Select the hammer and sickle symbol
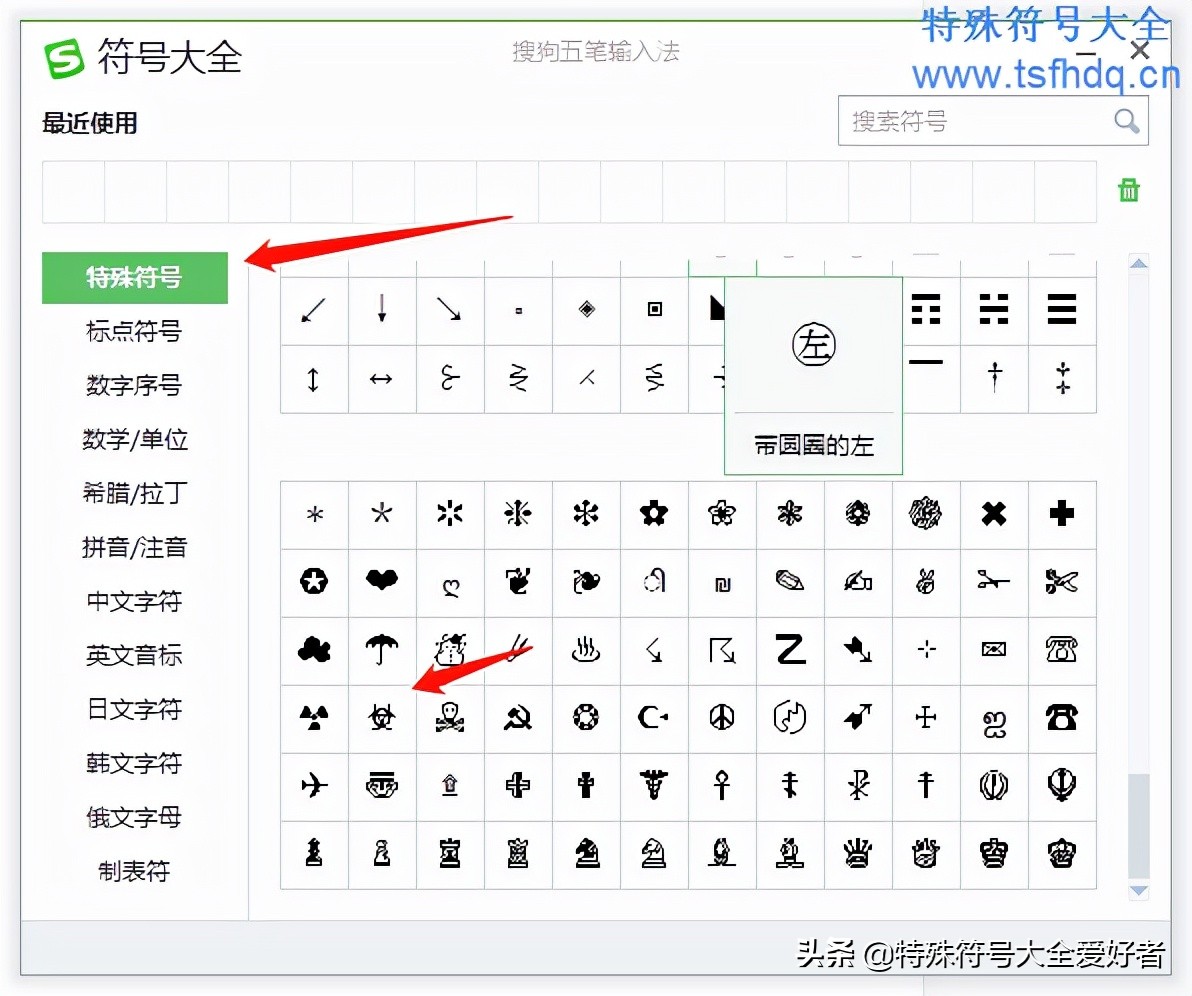The width and height of the screenshot is (1192, 996). pos(518,718)
